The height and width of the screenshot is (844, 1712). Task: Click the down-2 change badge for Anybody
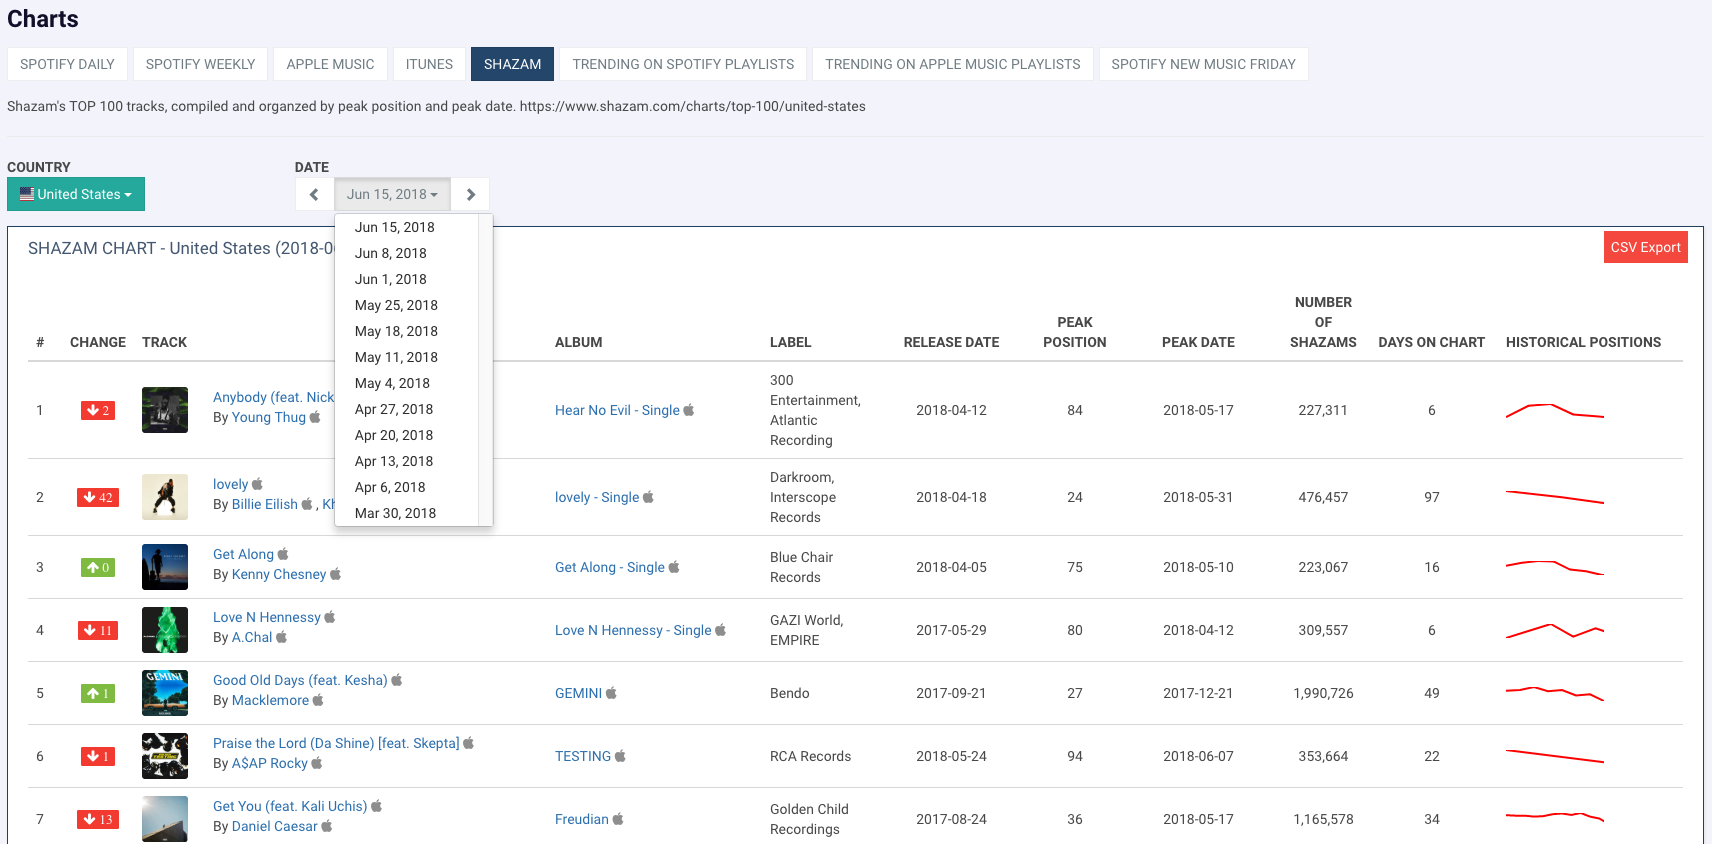[98, 410]
